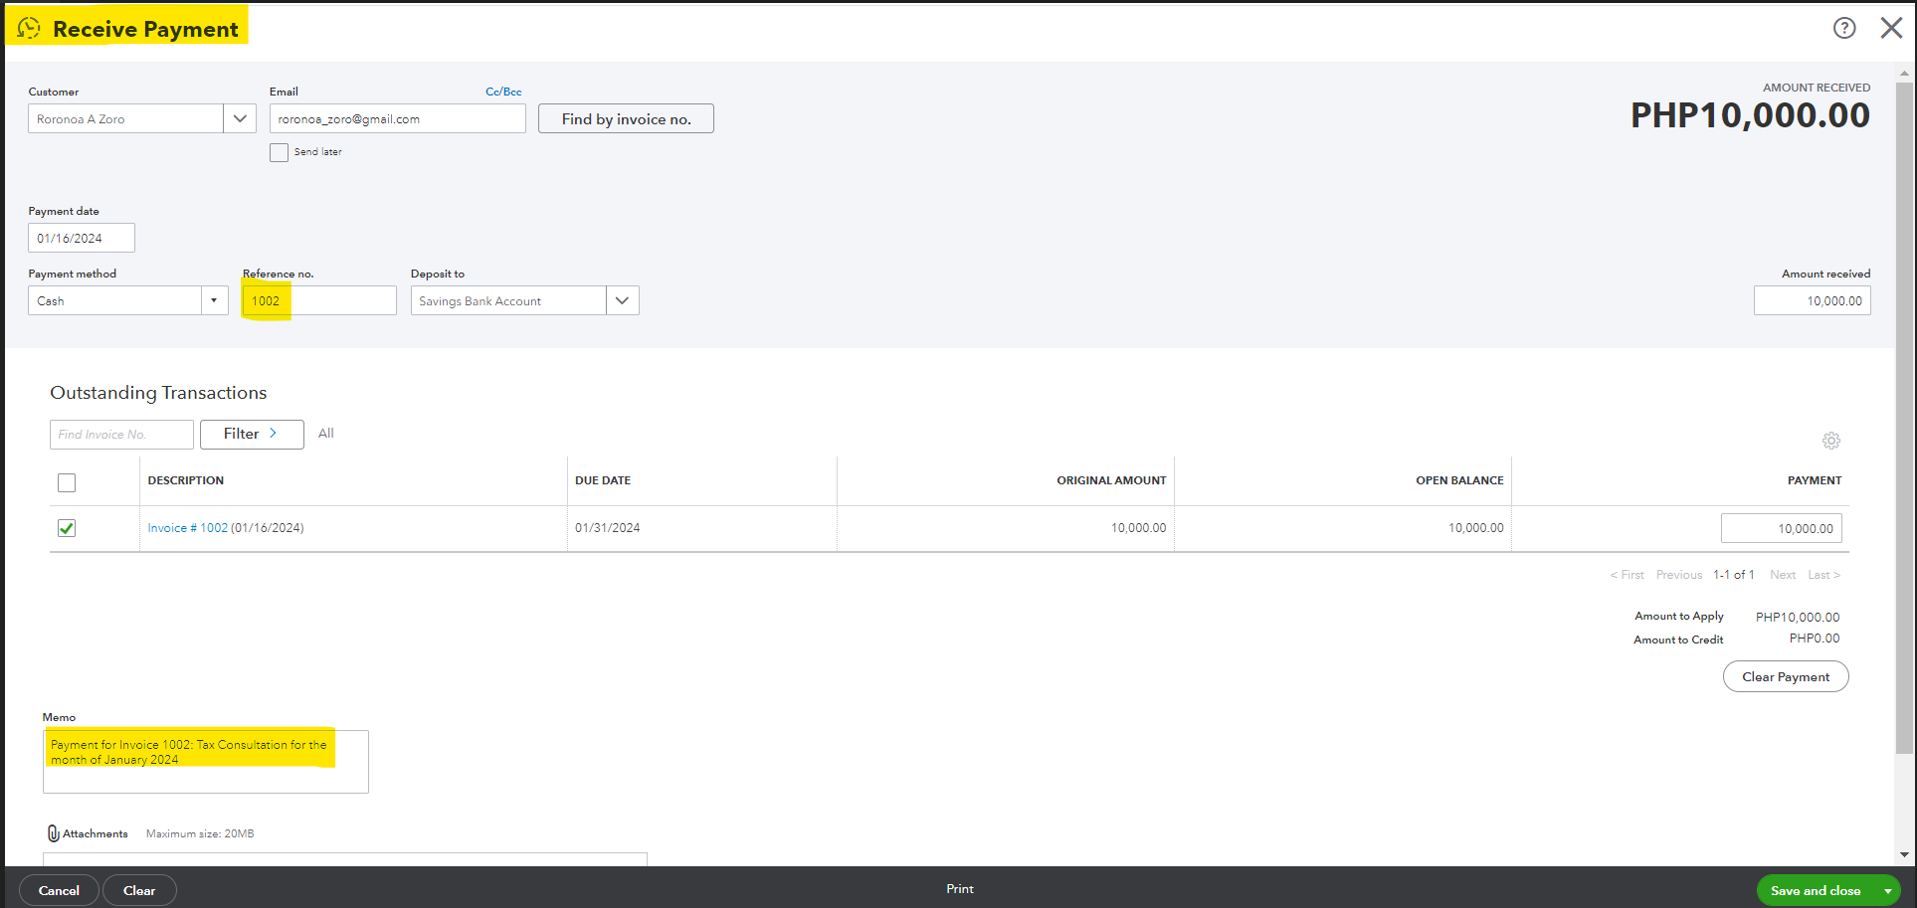Open the help question mark icon
Image resolution: width=1917 pixels, height=908 pixels.
[1844, 28]
